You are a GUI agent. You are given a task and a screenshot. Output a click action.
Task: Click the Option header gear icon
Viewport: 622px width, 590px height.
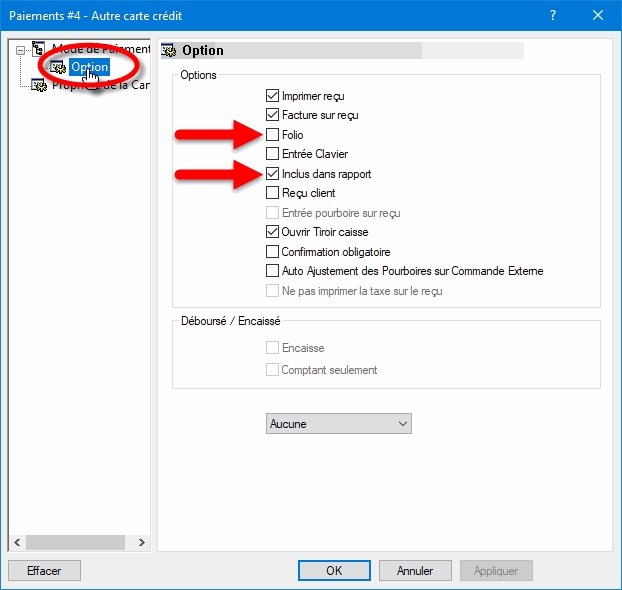coord(169,50)
